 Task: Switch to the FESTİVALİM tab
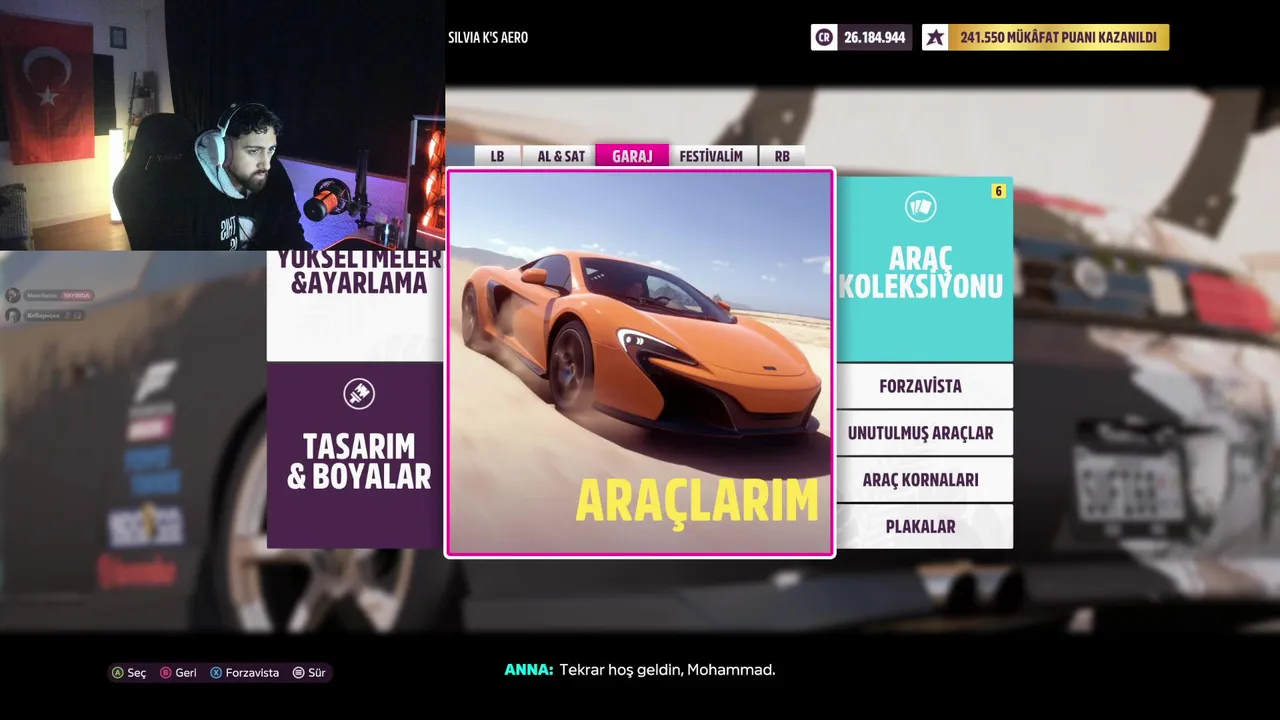[711, 156]
